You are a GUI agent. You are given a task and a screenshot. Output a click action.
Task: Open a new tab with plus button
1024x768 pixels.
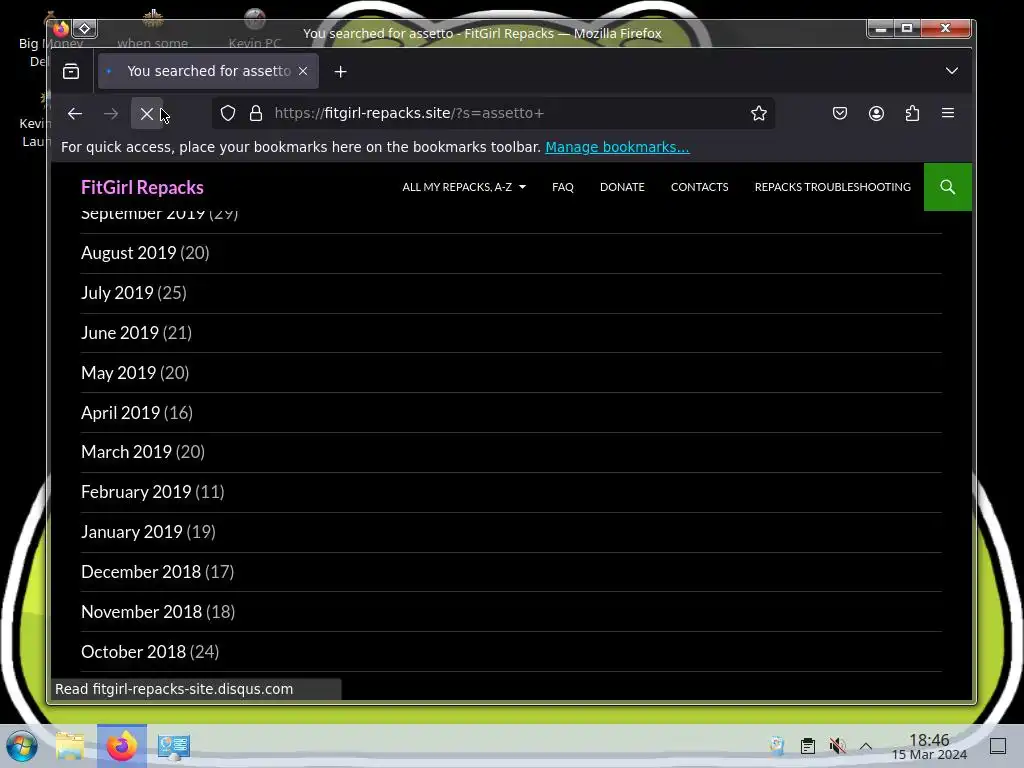(340, 71)
